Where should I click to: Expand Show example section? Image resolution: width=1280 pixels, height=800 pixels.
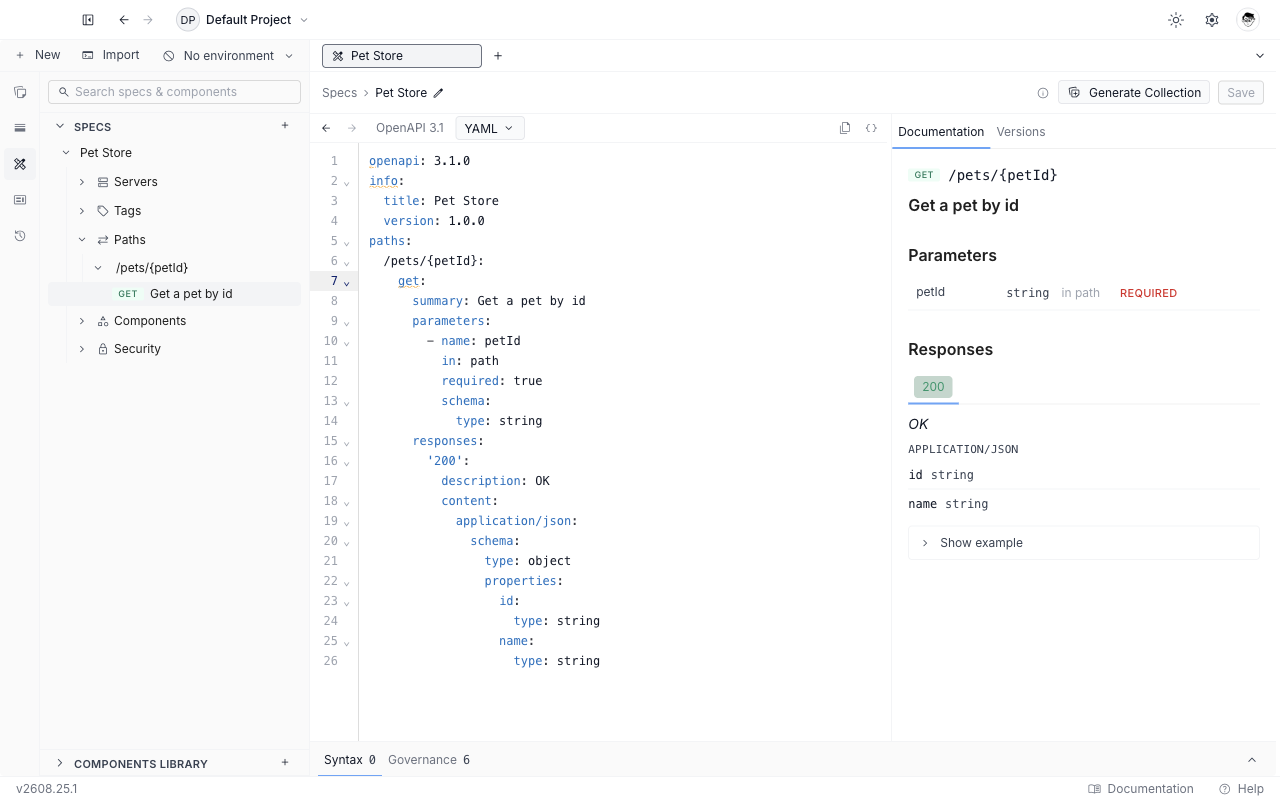(x=1083, y=543)
